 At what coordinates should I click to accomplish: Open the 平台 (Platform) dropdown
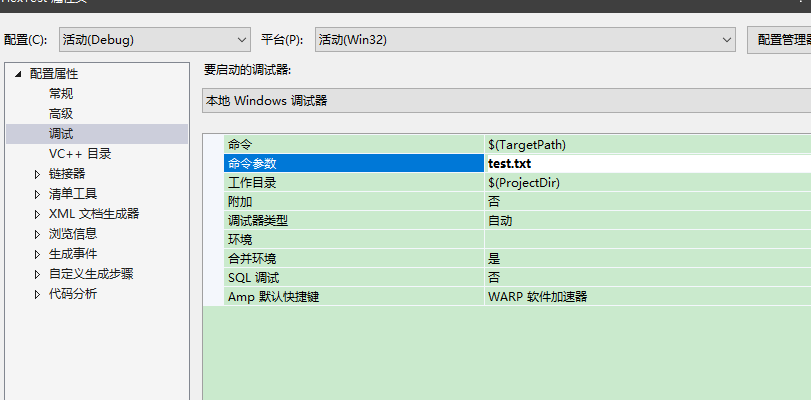click(525, 40)
